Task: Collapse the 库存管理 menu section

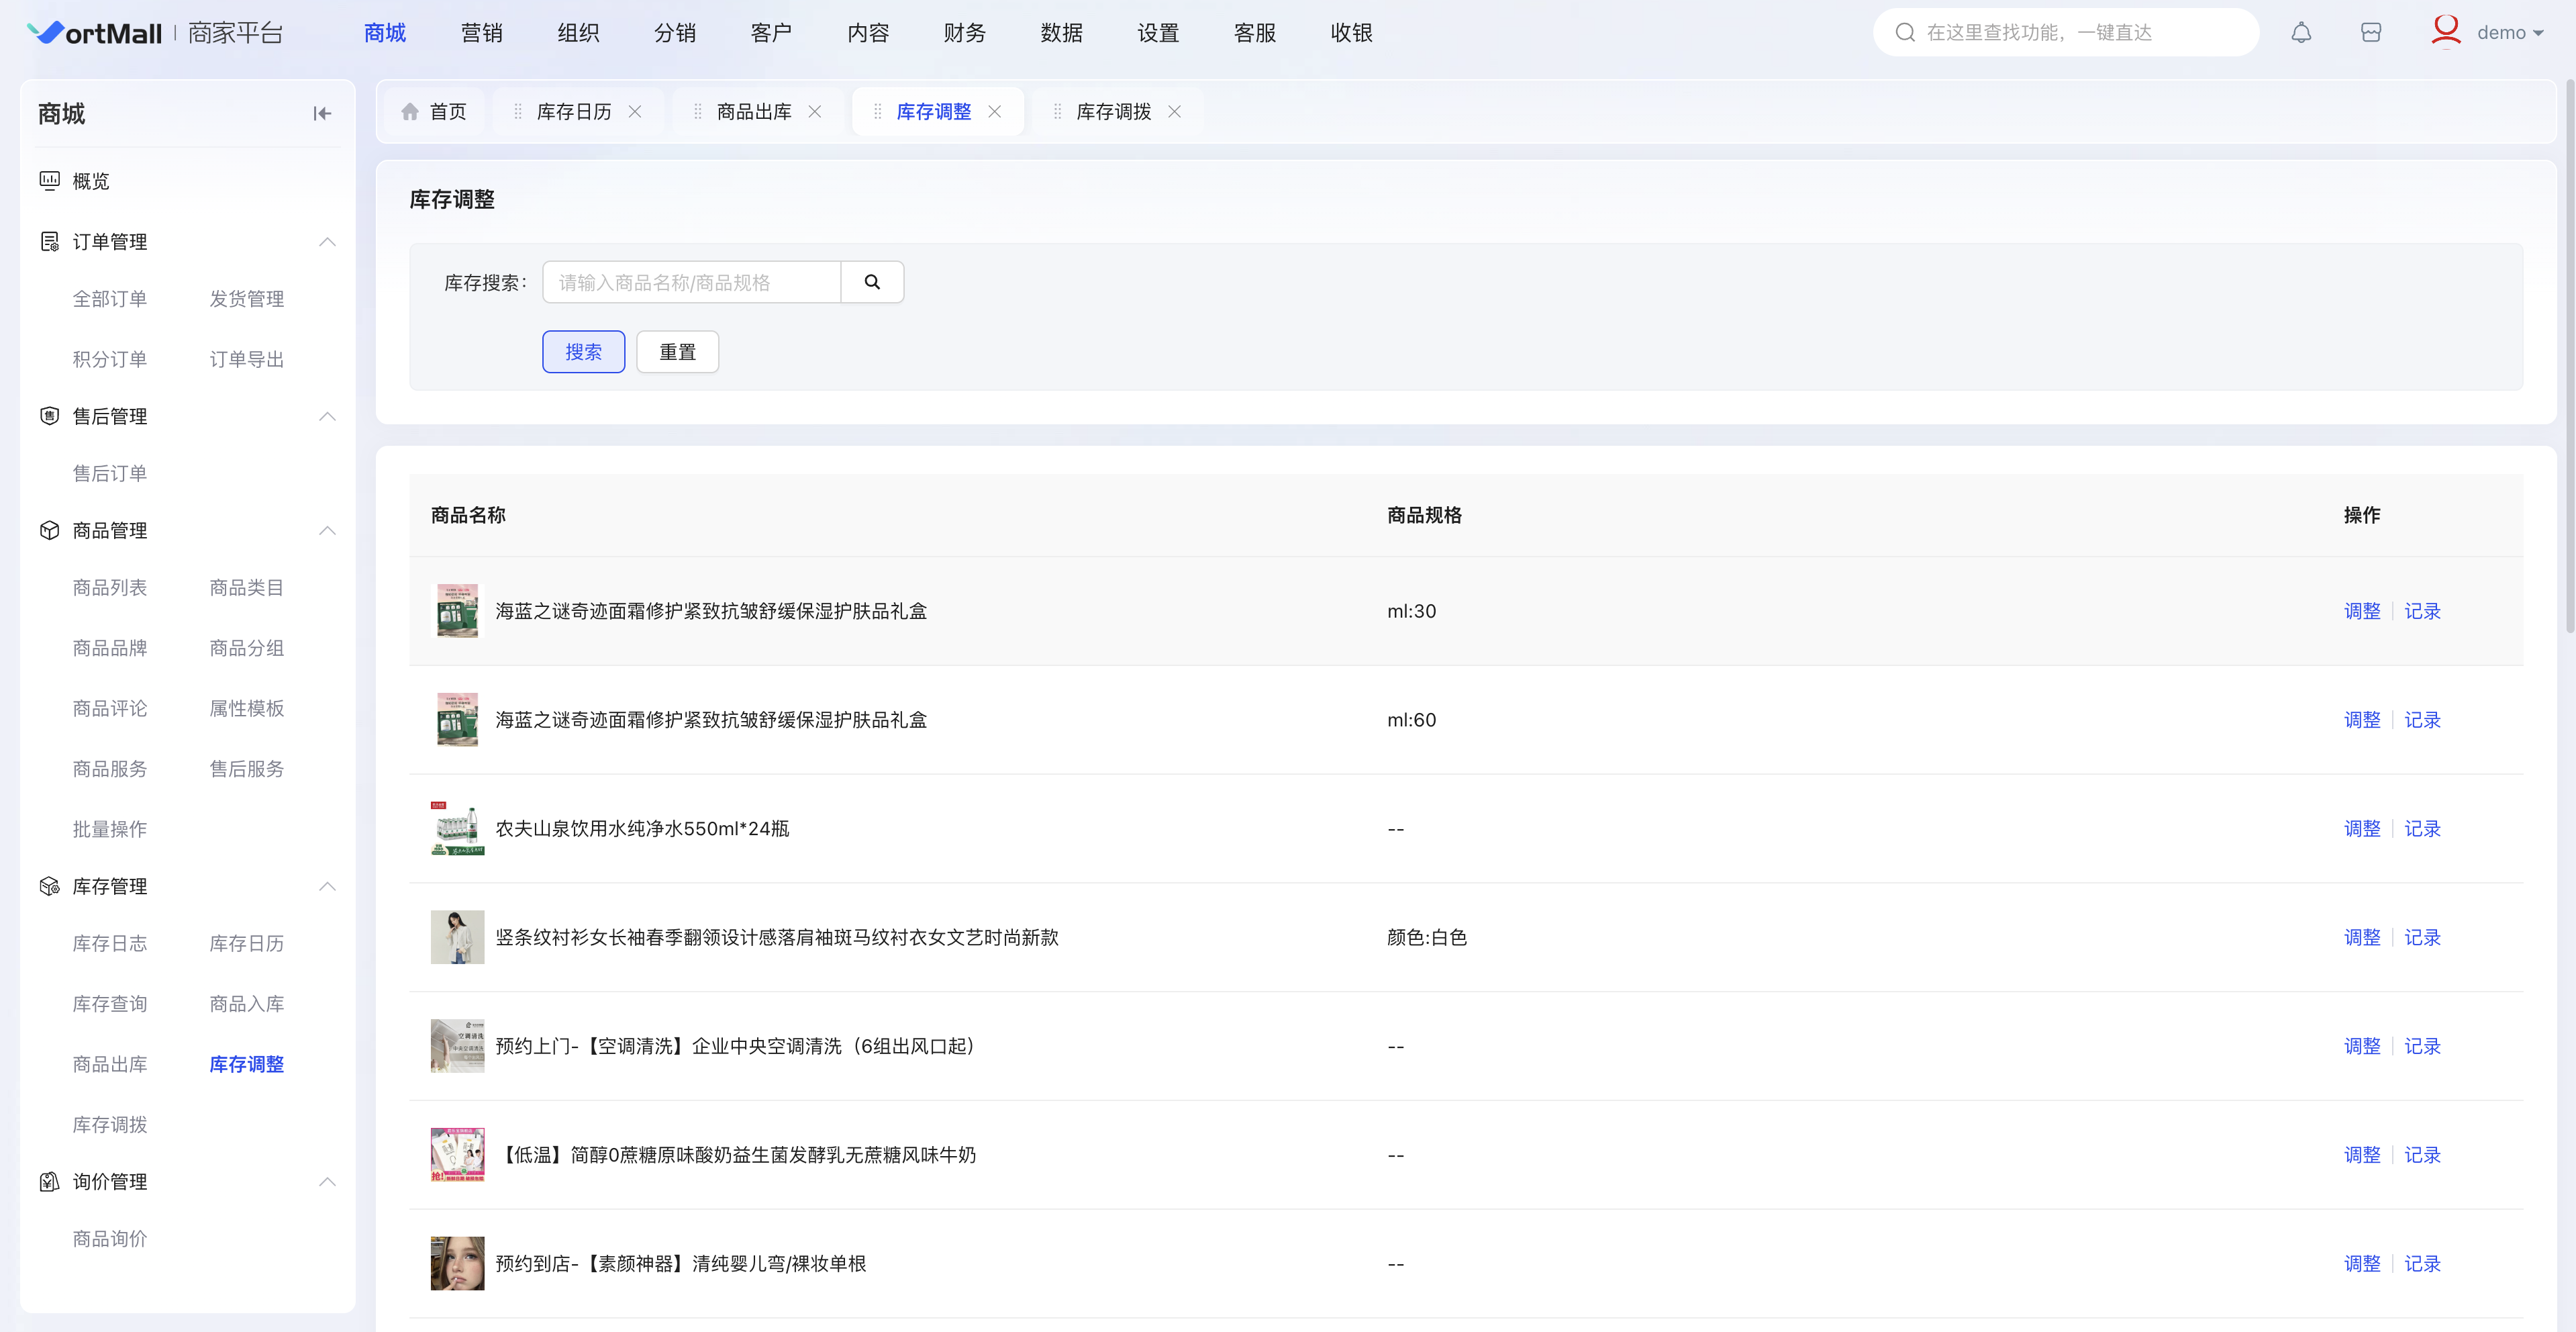Action: pos(327,887)
